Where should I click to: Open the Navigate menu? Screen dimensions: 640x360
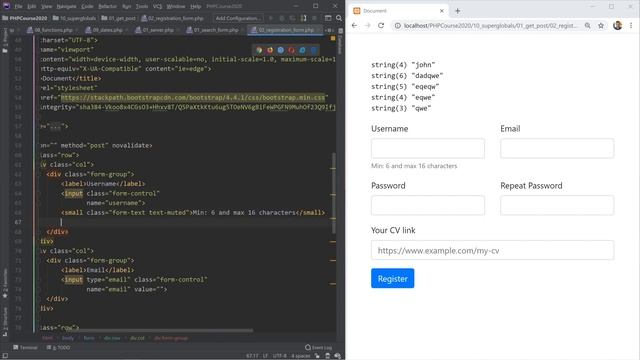pyautogui.click(x=66, y=6)
